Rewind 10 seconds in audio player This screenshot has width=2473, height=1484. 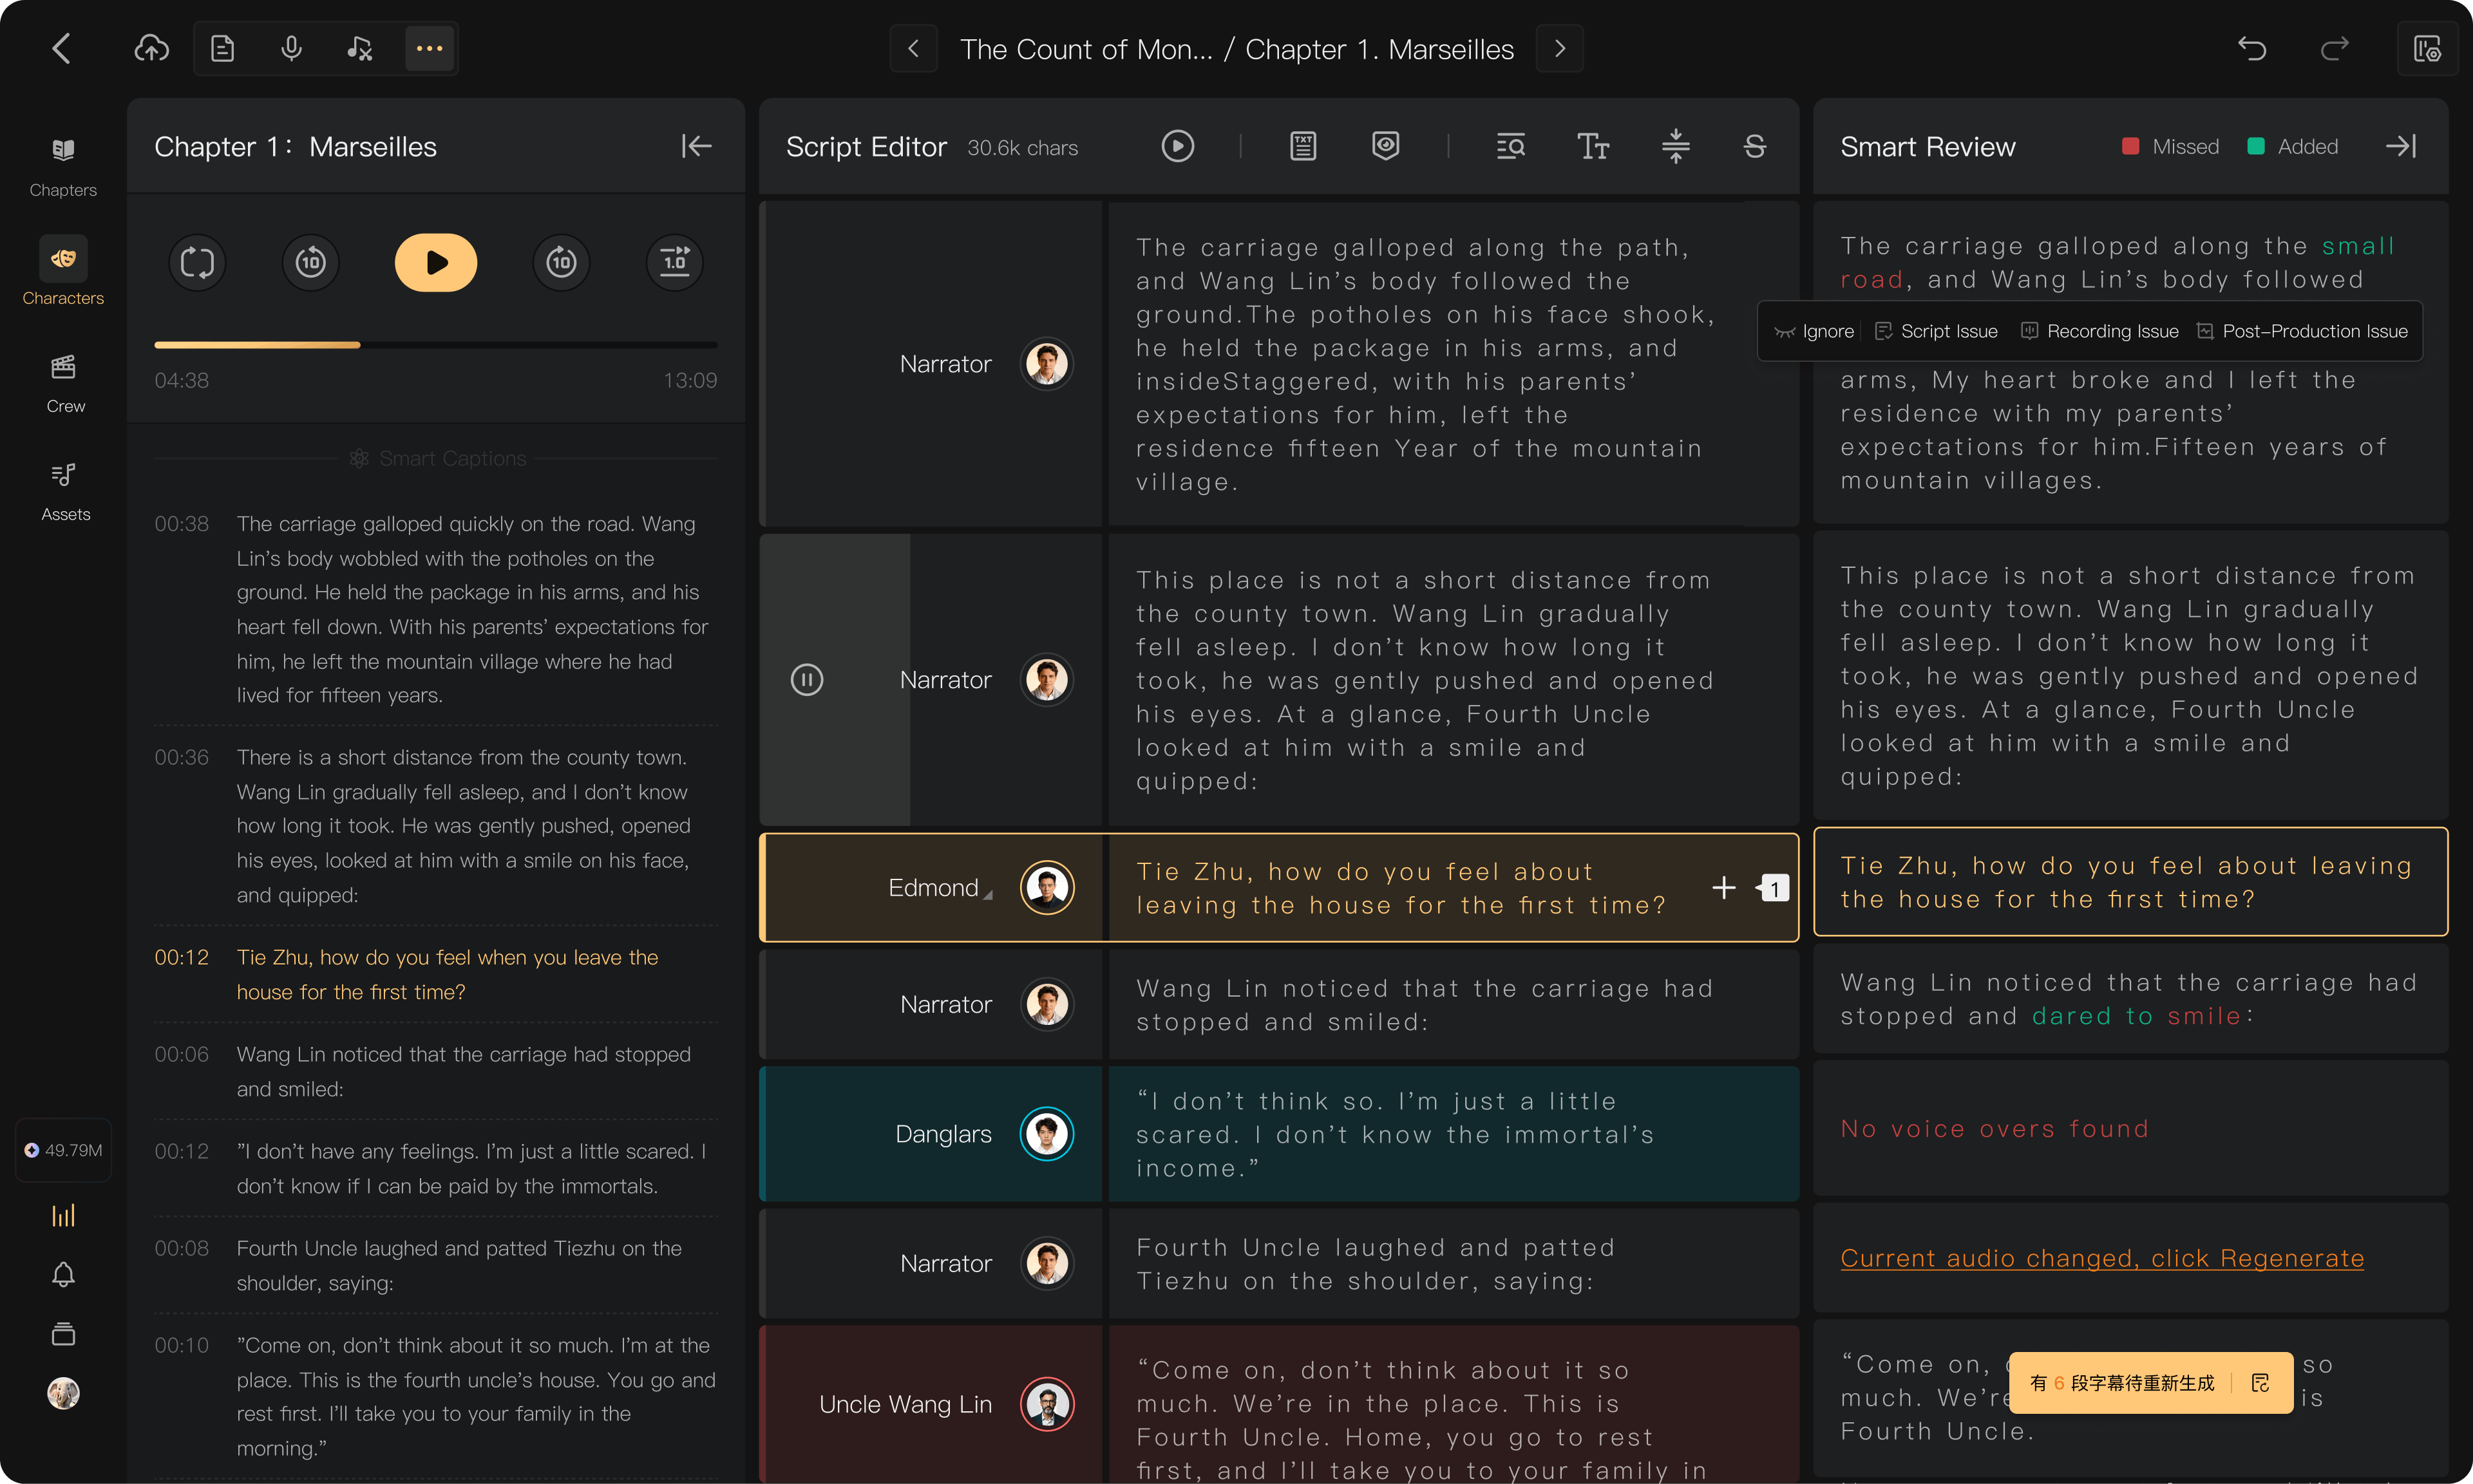311,263
